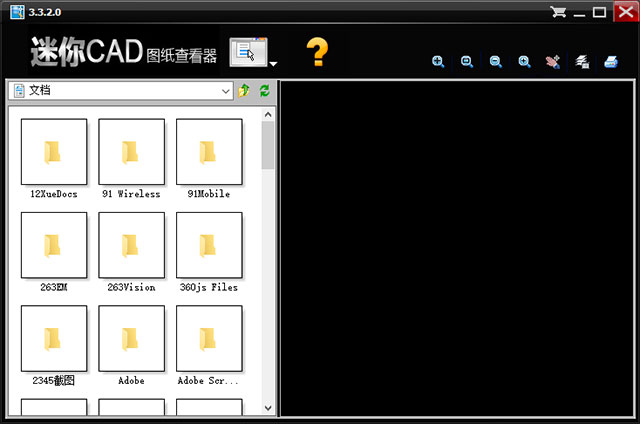640x424 pixels.
Task: Click the 263Vision folder name label
Action: (x=131, y=287)
